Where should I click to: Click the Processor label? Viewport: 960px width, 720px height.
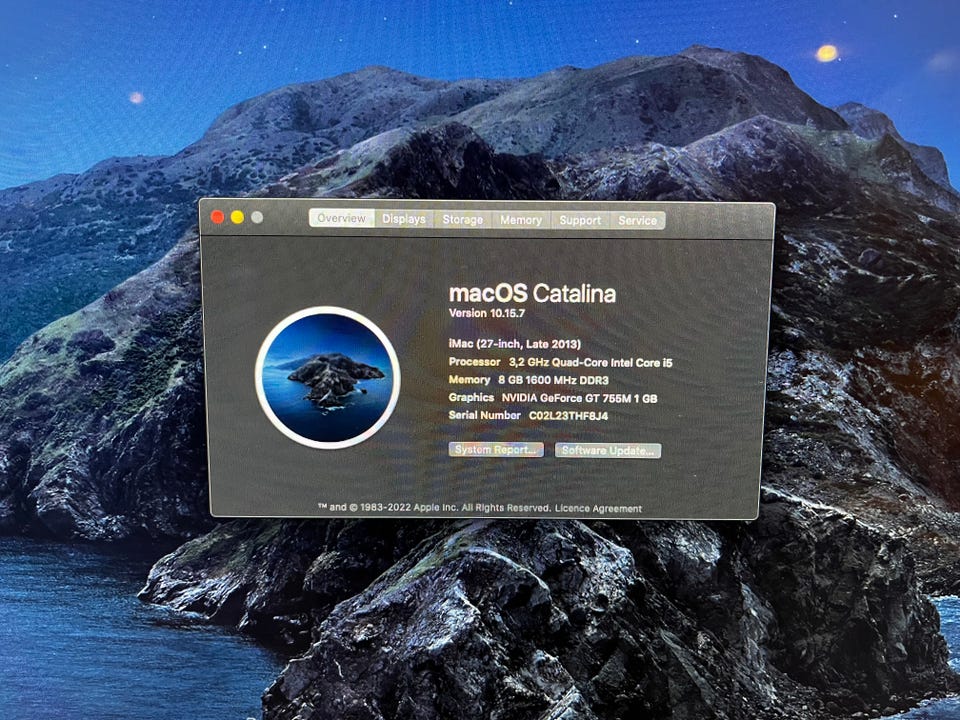pos(474,362)
